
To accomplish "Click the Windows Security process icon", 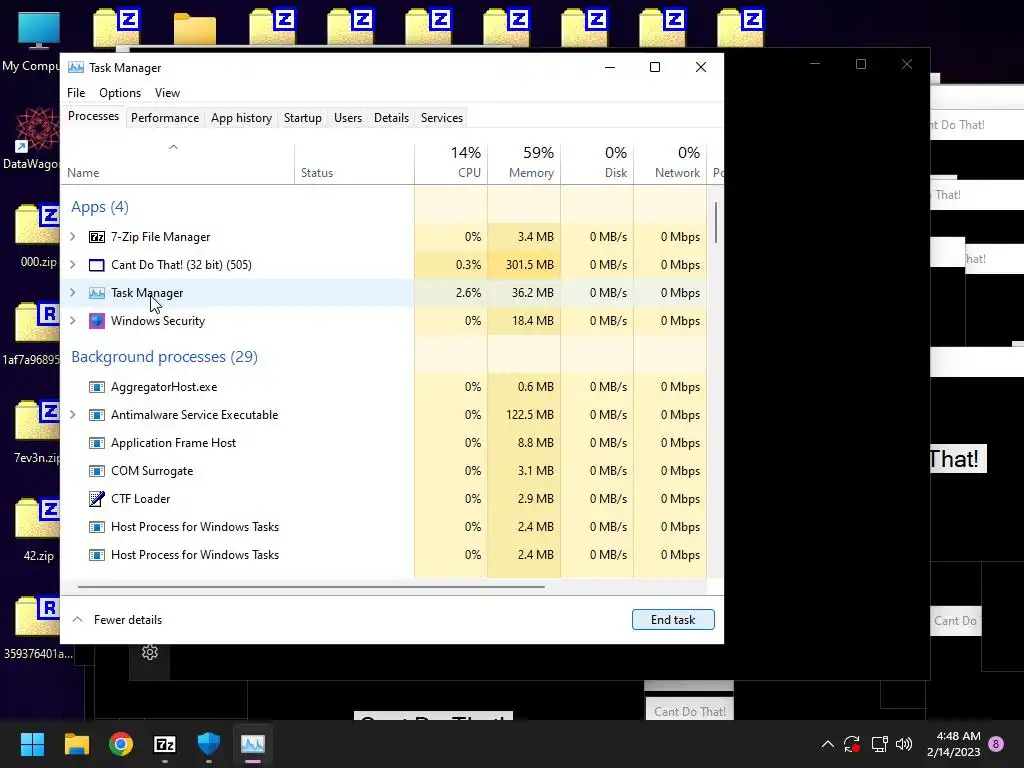I will coord(97,321).
